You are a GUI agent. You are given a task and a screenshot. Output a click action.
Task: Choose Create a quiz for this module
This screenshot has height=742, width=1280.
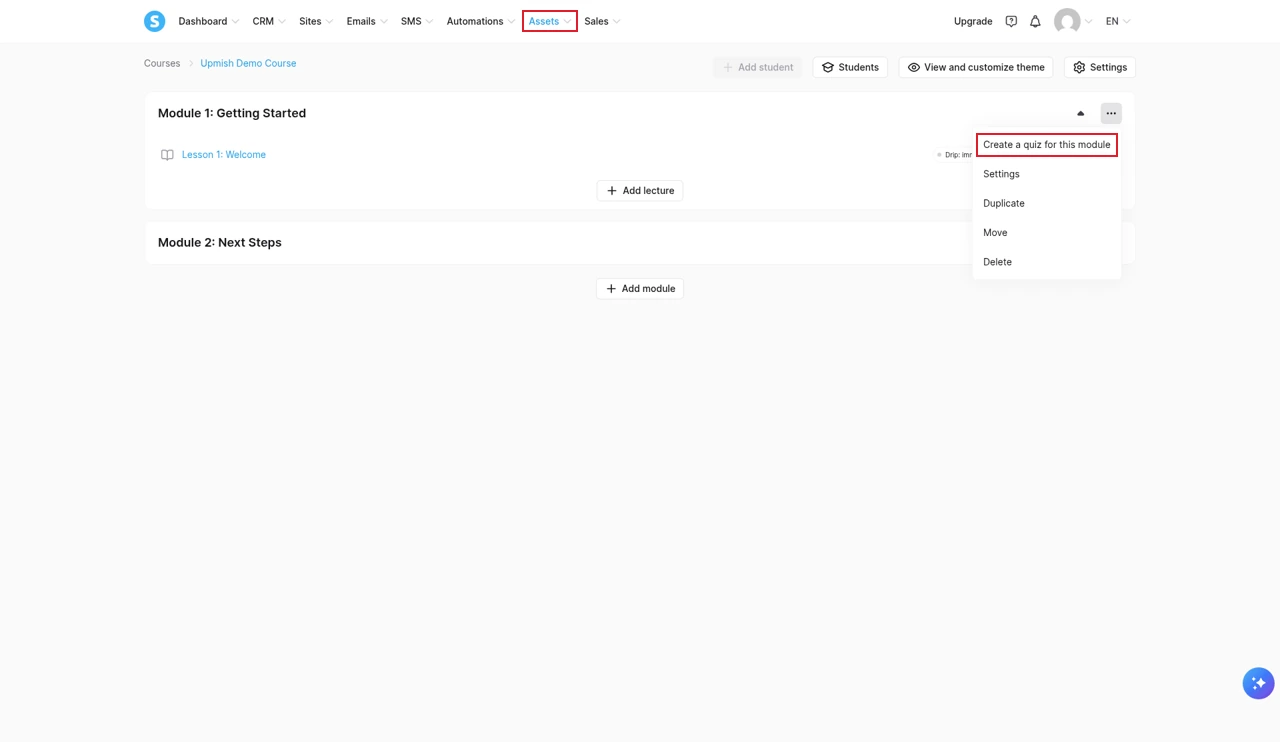[1046, 145]
